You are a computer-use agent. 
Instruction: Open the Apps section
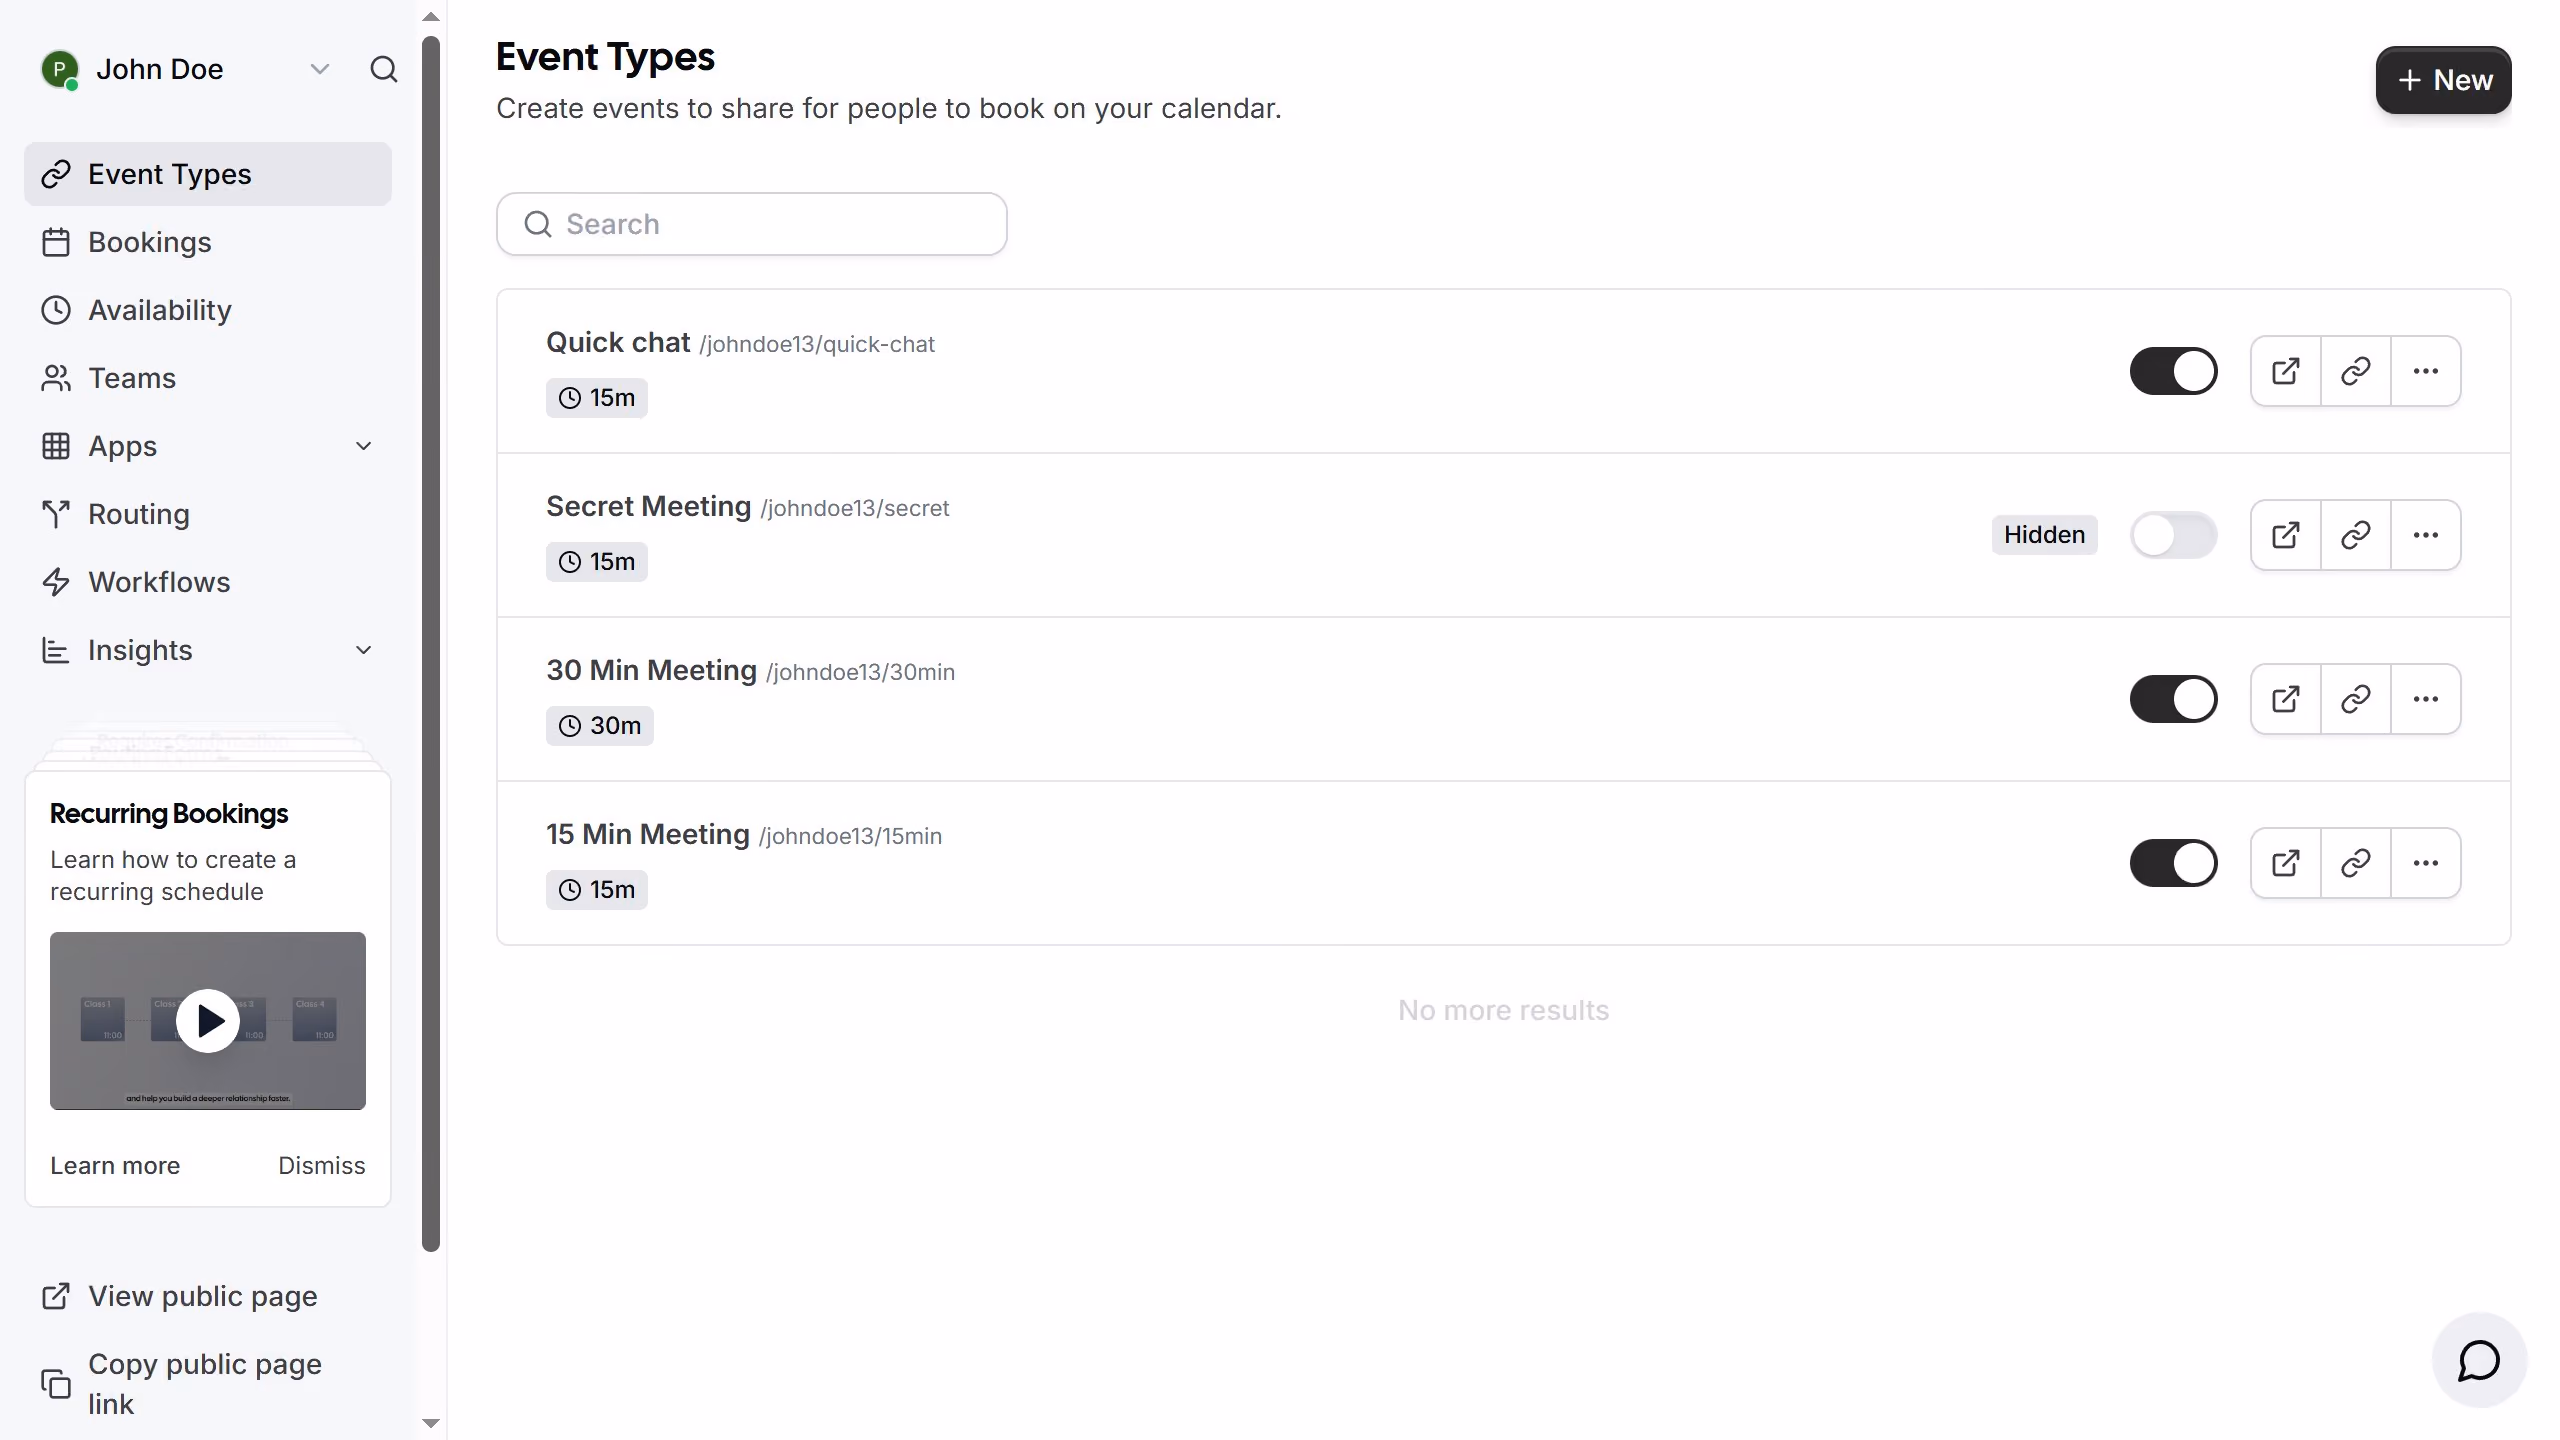[208, 446]
